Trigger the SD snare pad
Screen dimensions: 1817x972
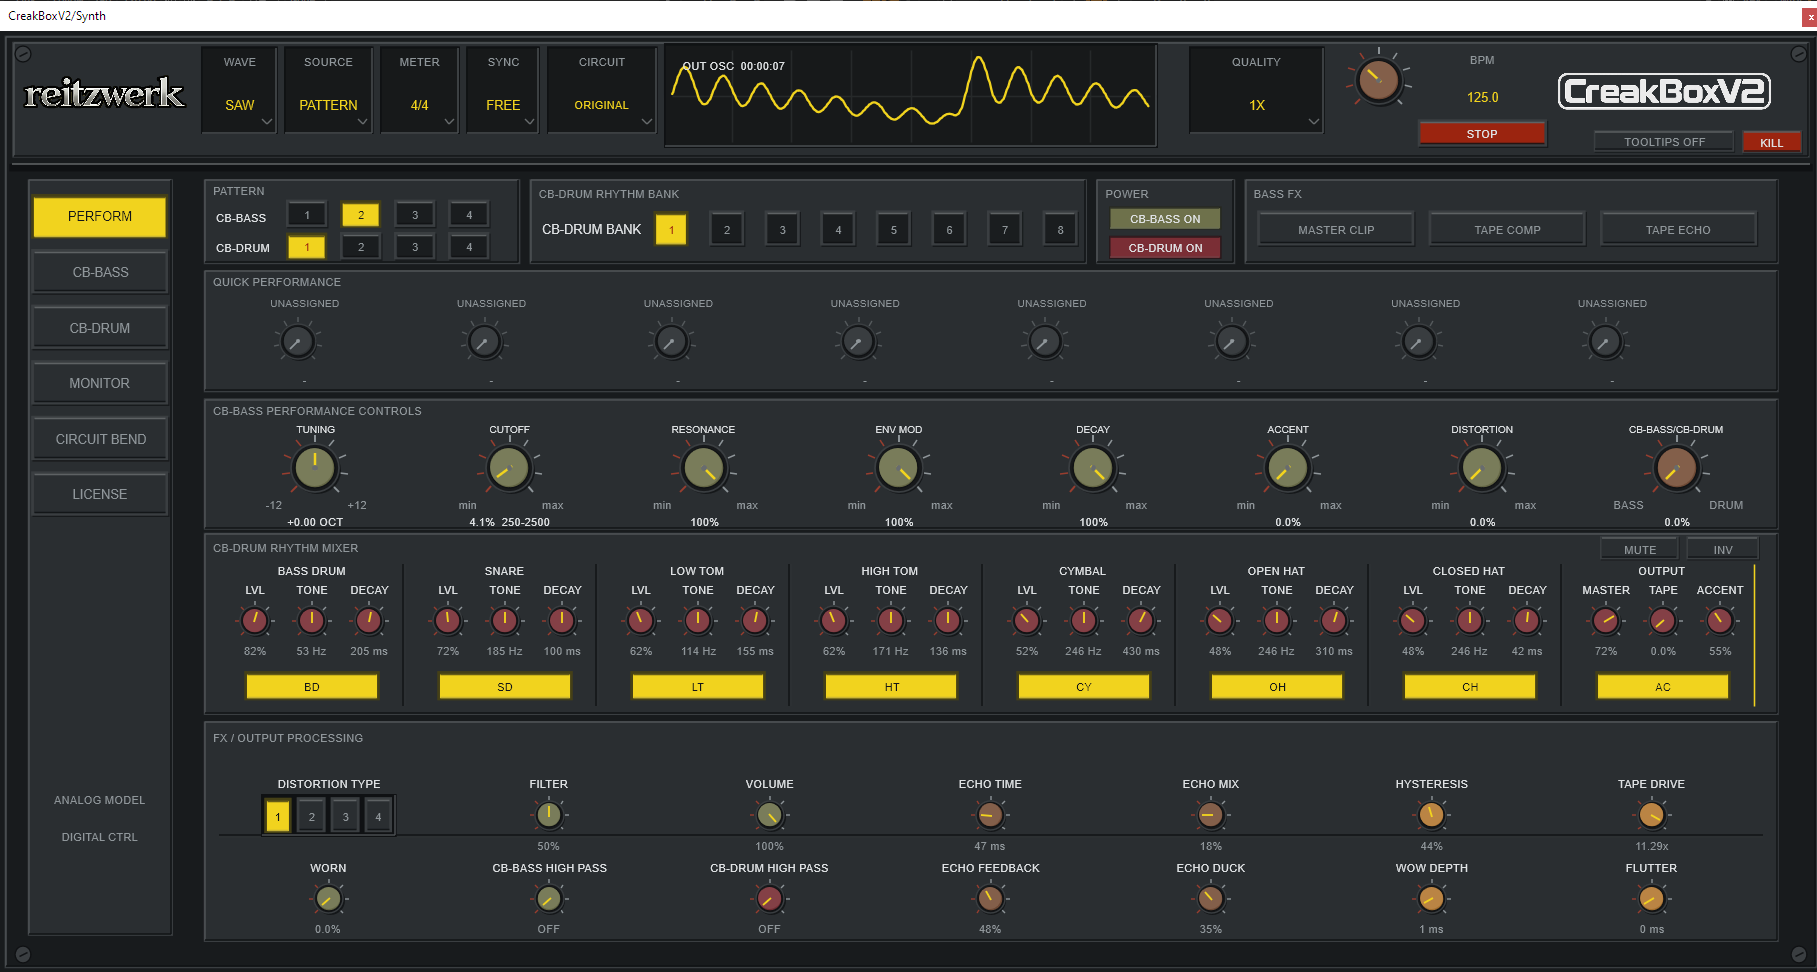505,687
